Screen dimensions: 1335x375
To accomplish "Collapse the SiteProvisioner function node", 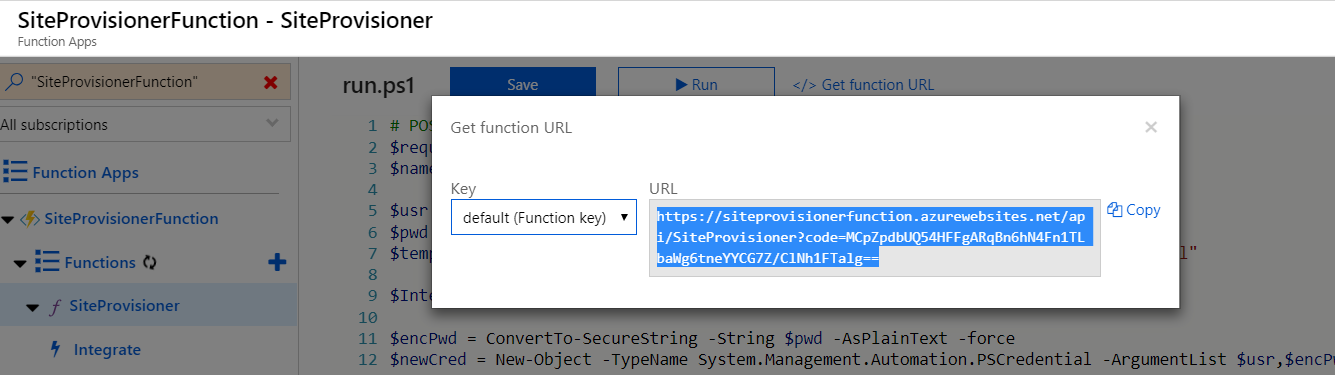I will [x=33, y=306].
